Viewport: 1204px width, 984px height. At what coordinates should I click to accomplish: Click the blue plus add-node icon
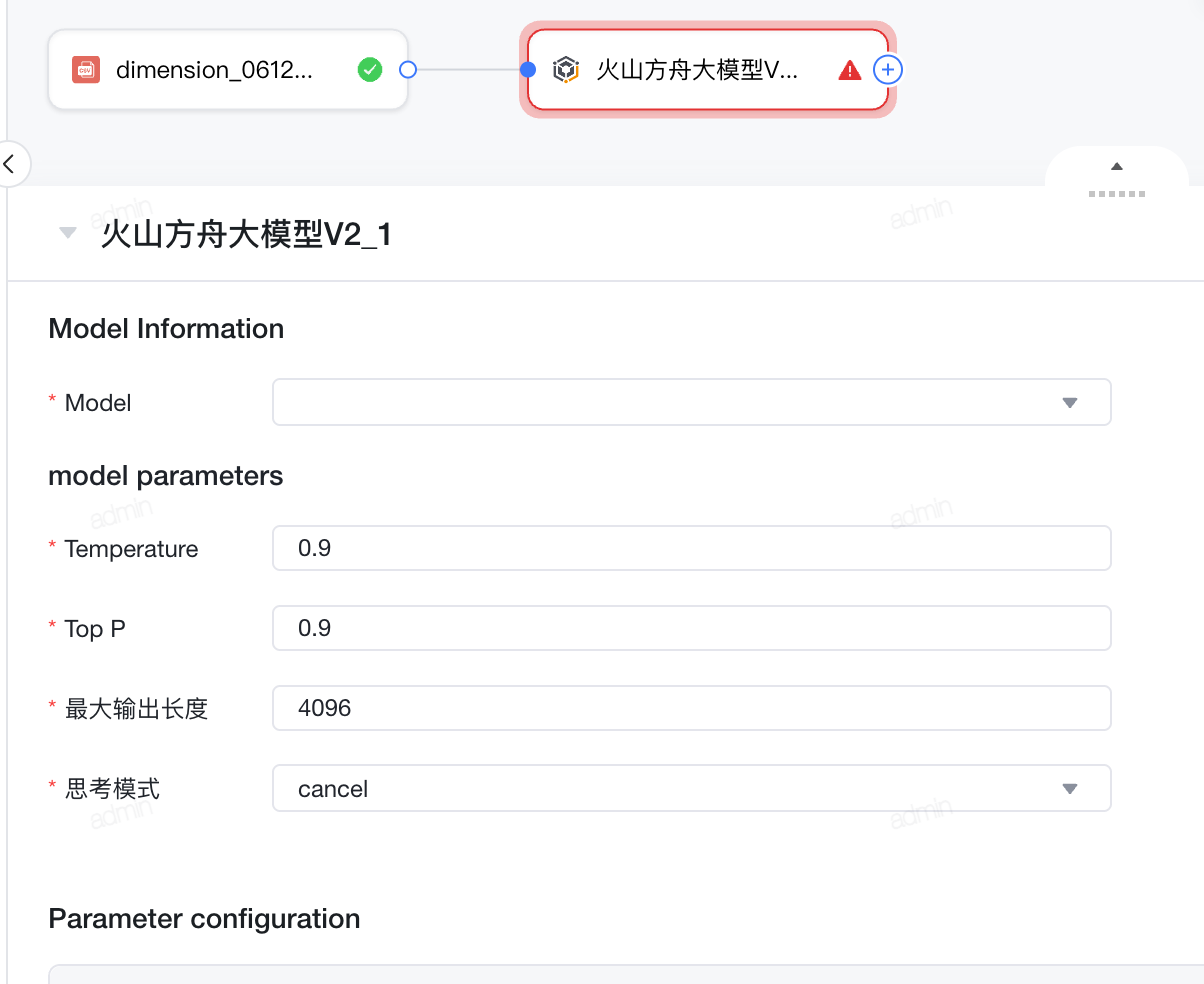coord(888,69)
